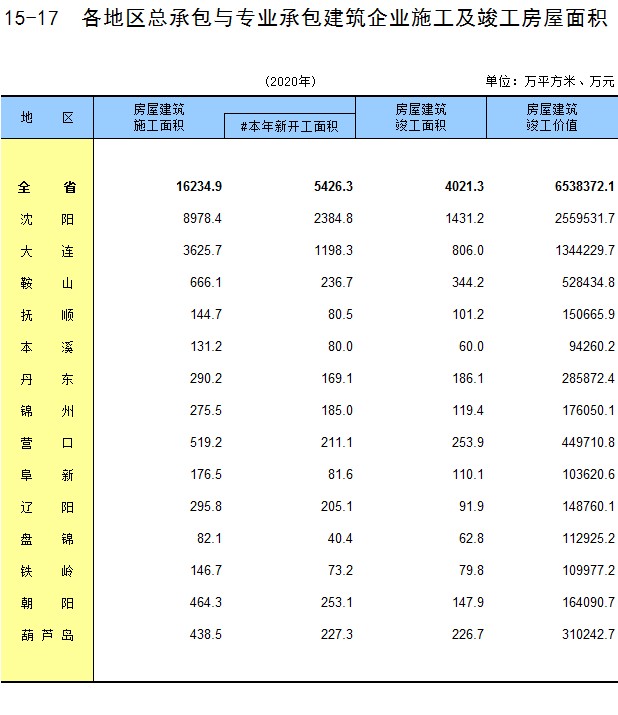Click the unit label 单位：万平方米、万元
The height and width of the screenshot is (715, 618).
pyautogui.click(x=550, y=82)
